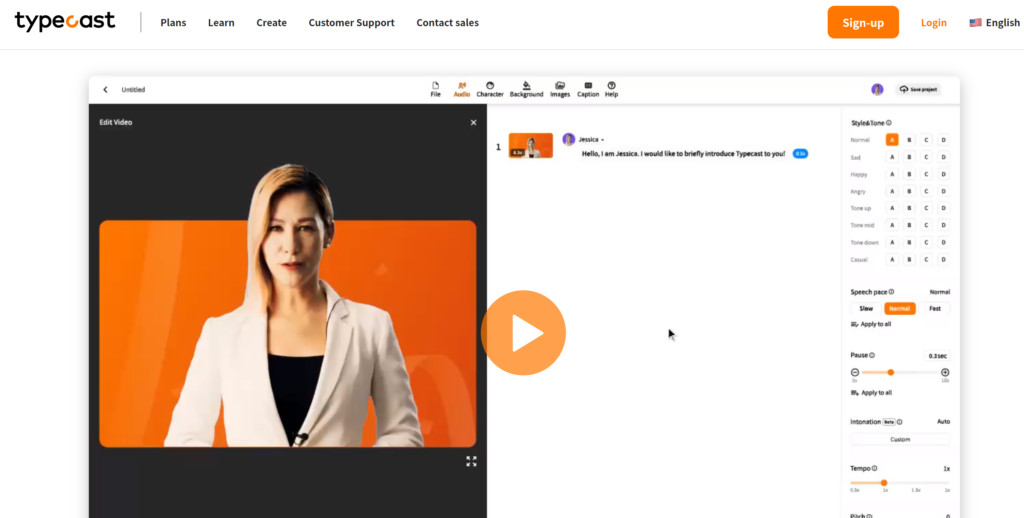The height and width of the screenshot is (518, 1024).
Task: Open the Images tool
Action: pos(560,89)
